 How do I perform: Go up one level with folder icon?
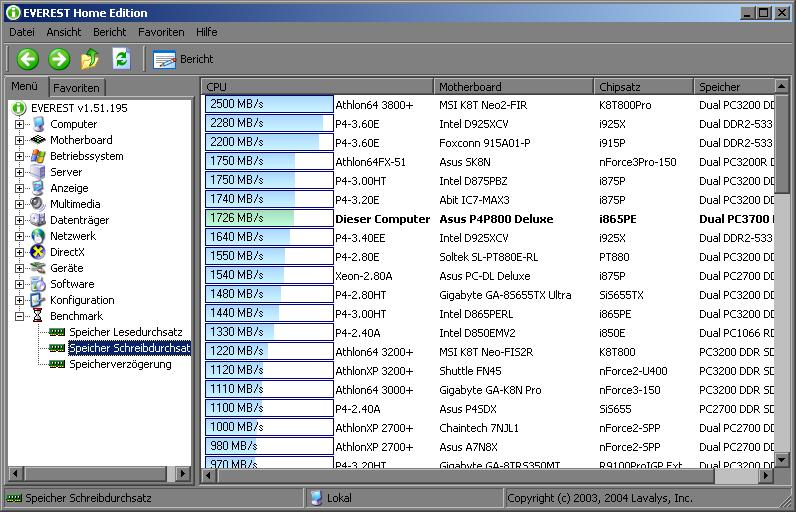click(x=90, y=59)
